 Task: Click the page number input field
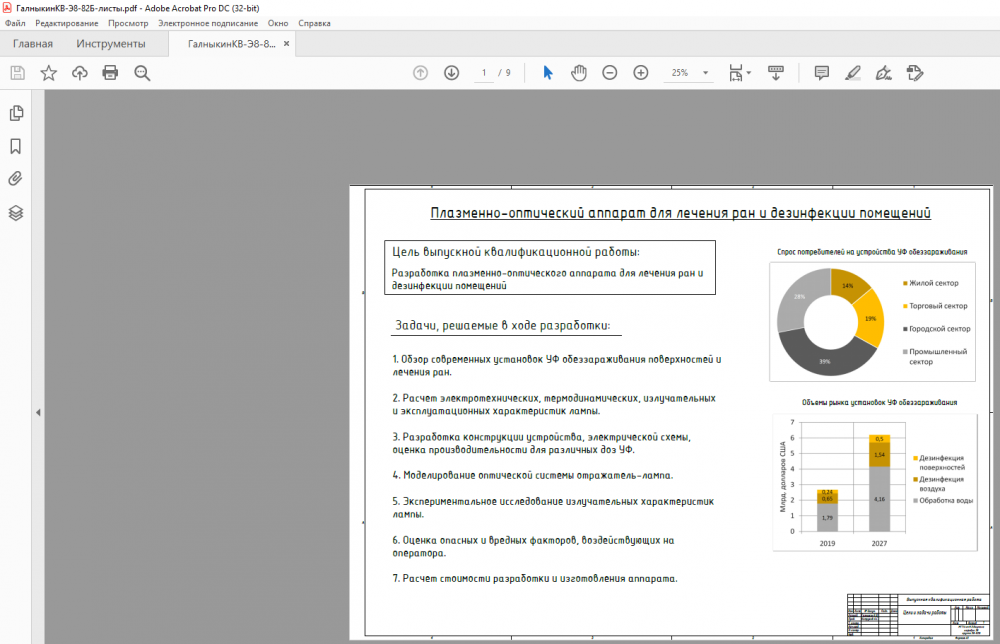click(484, 73)
